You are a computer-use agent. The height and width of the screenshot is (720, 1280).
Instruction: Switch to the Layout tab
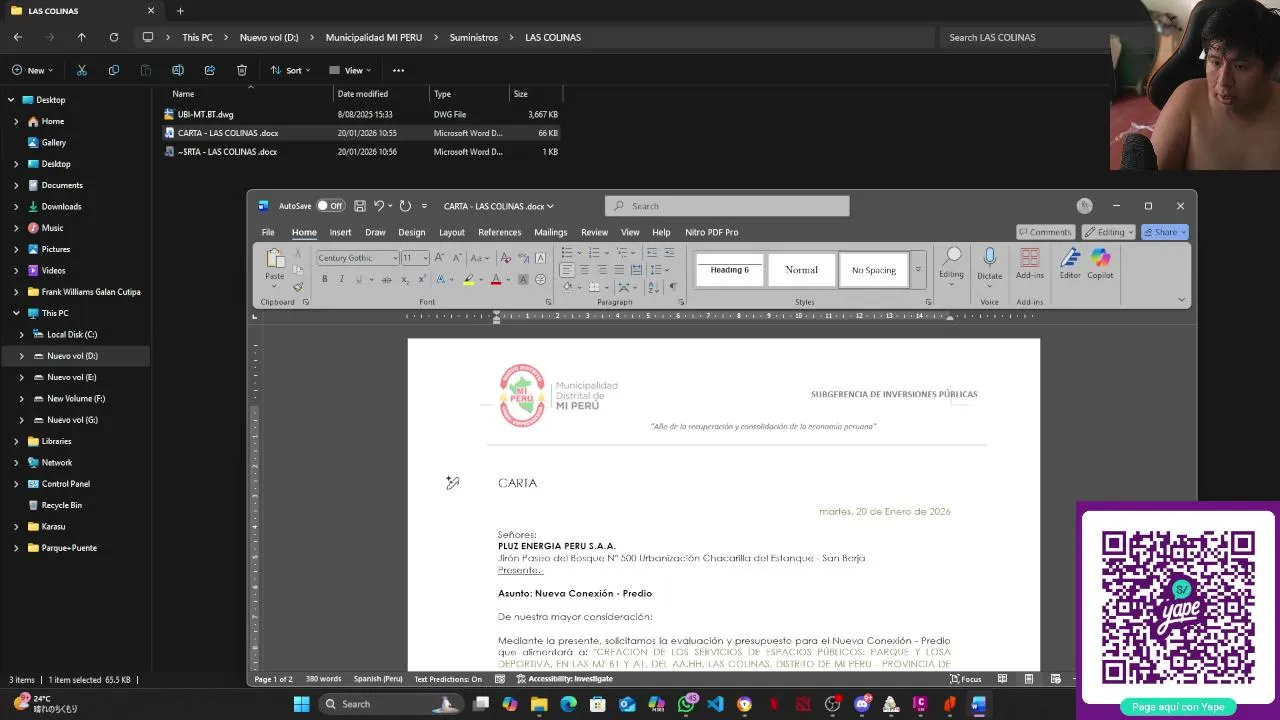(452, 232)
